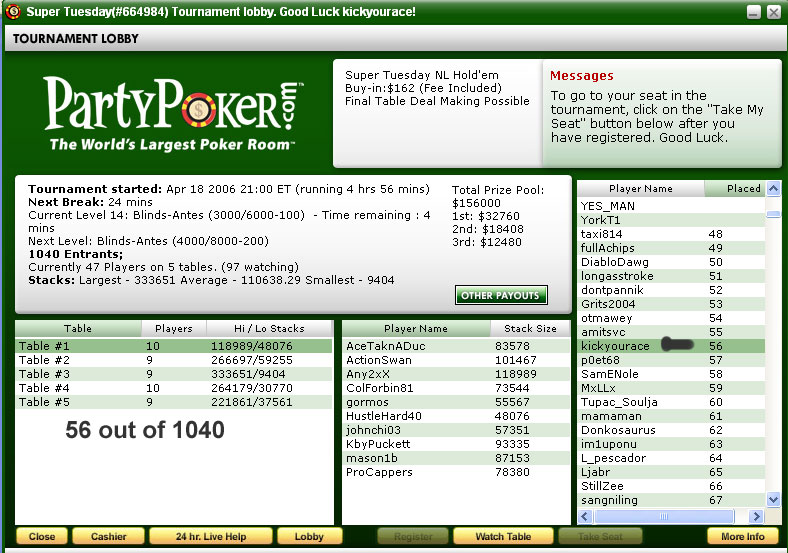Viewport: 788px width, 553px height.
Task: Return to the Lobby
Action: pyautogui.click(x=309, y=537)
